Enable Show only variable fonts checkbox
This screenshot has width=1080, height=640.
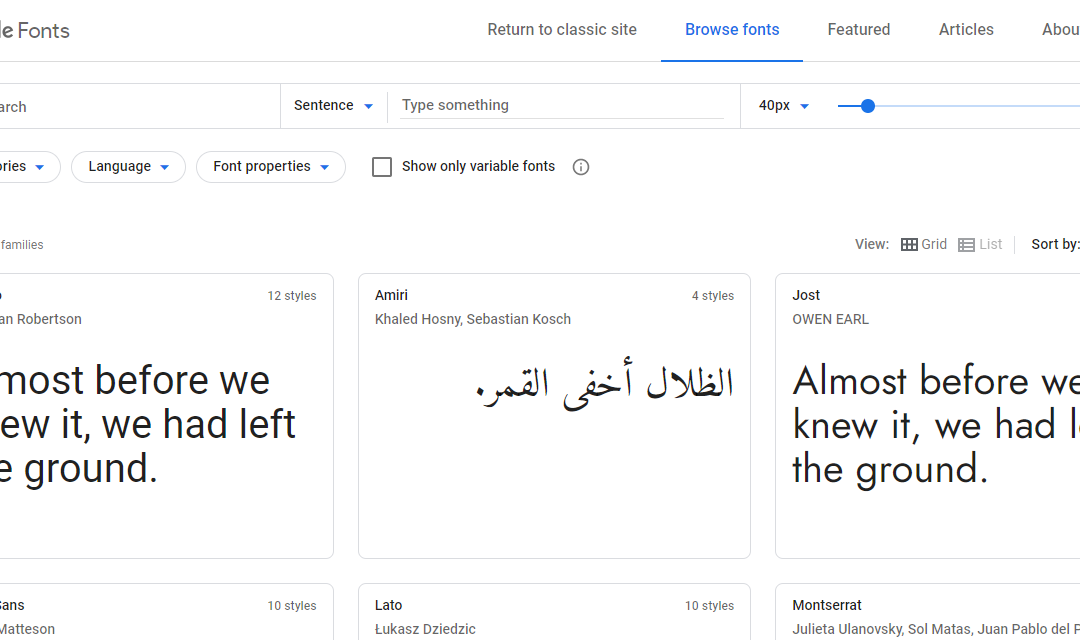(382, 167)
